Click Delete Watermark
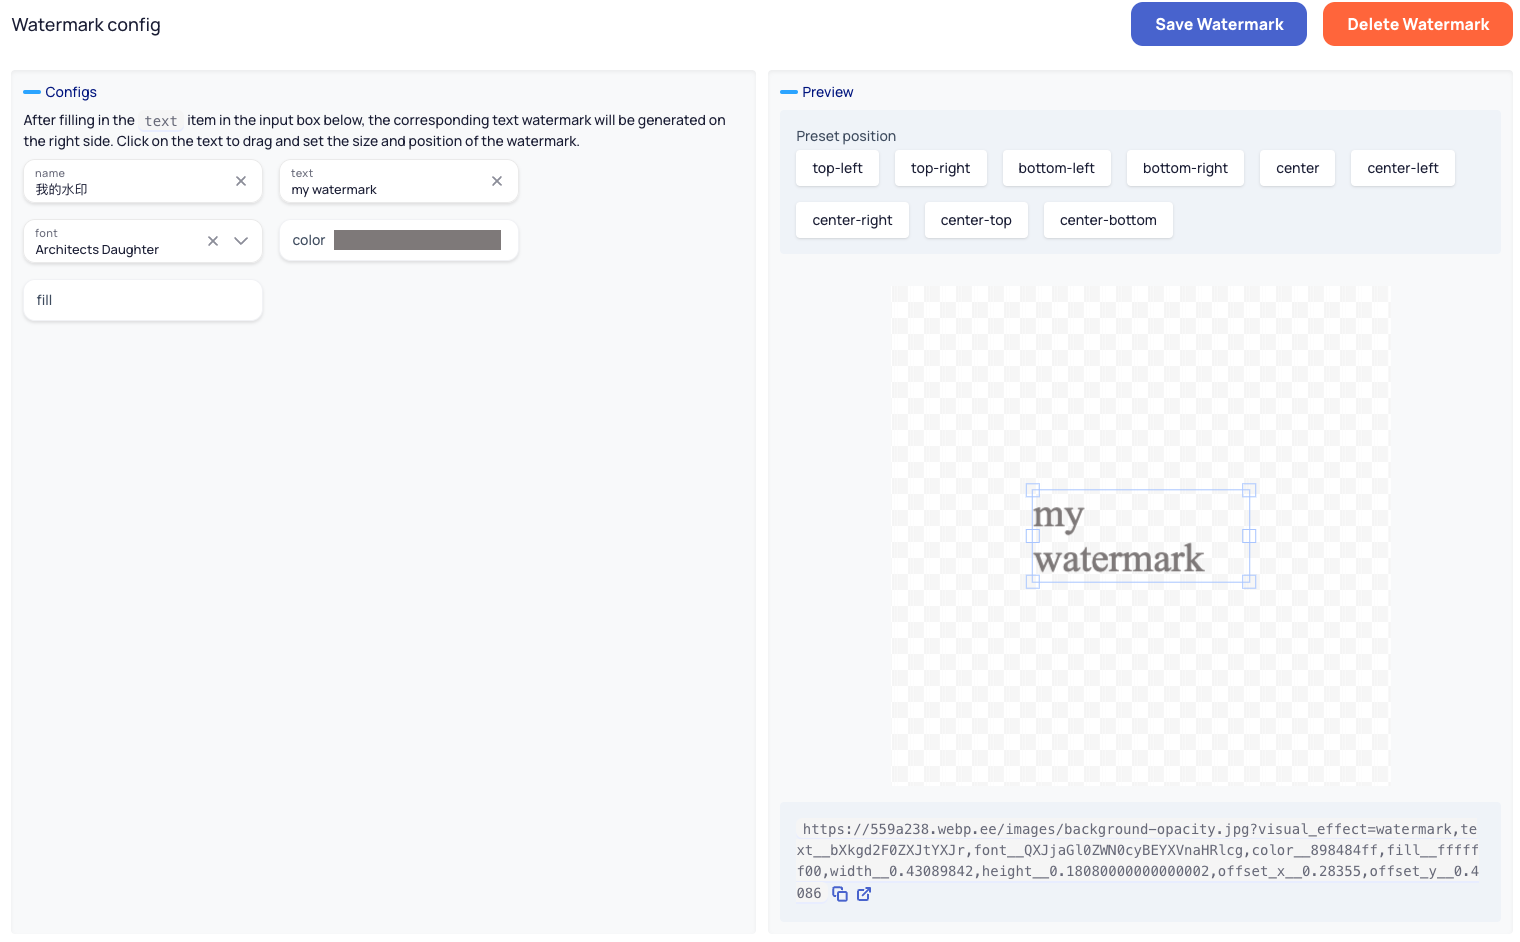The height and width of the screenshot is (942, 1520). (x=1417, y=24)
